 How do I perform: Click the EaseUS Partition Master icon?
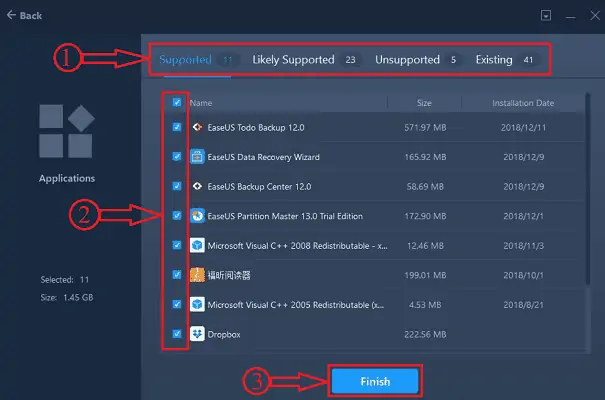click(x=197, y=216)
